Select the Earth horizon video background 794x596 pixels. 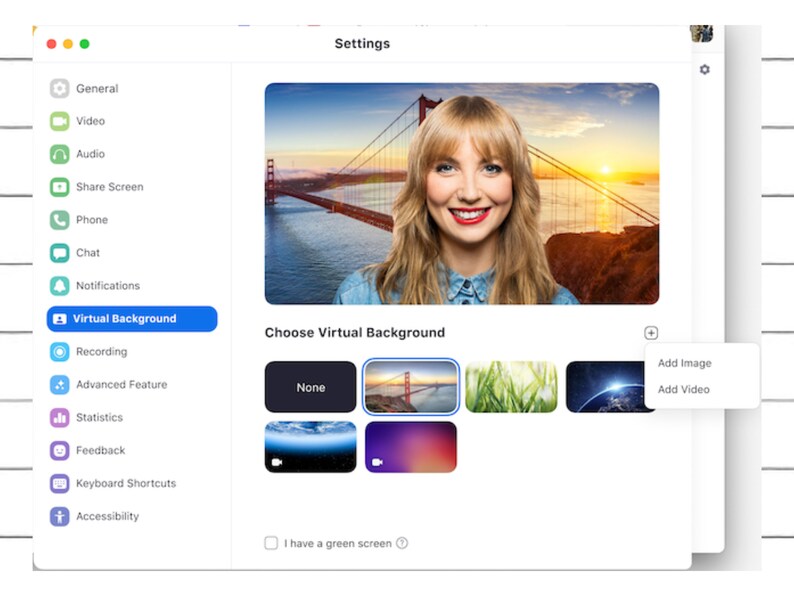[310, 447]
